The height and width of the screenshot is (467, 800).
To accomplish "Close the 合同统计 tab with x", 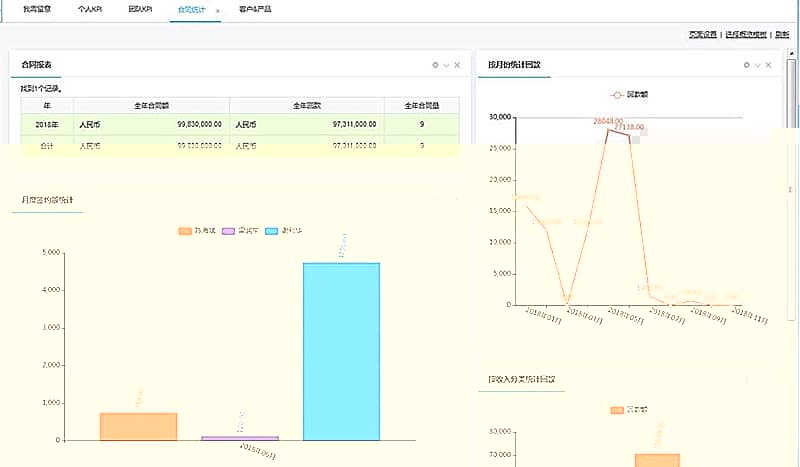I will click(217, 11).
